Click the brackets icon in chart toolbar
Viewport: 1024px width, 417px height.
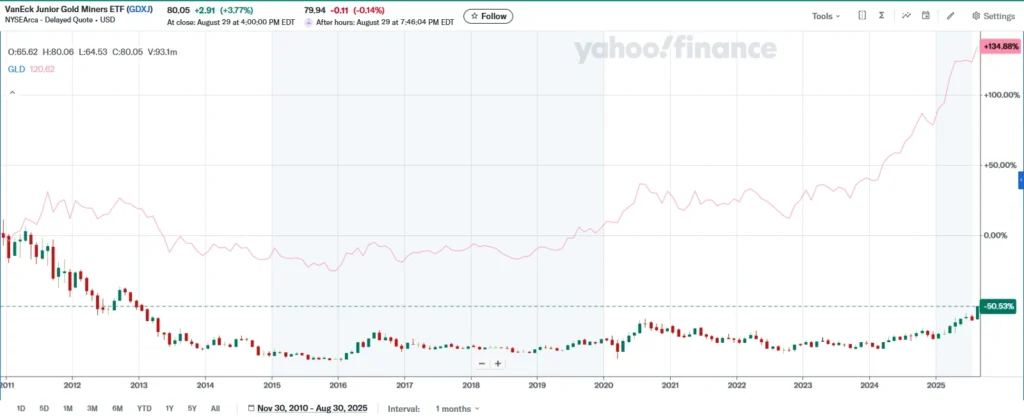coord(863,16)
